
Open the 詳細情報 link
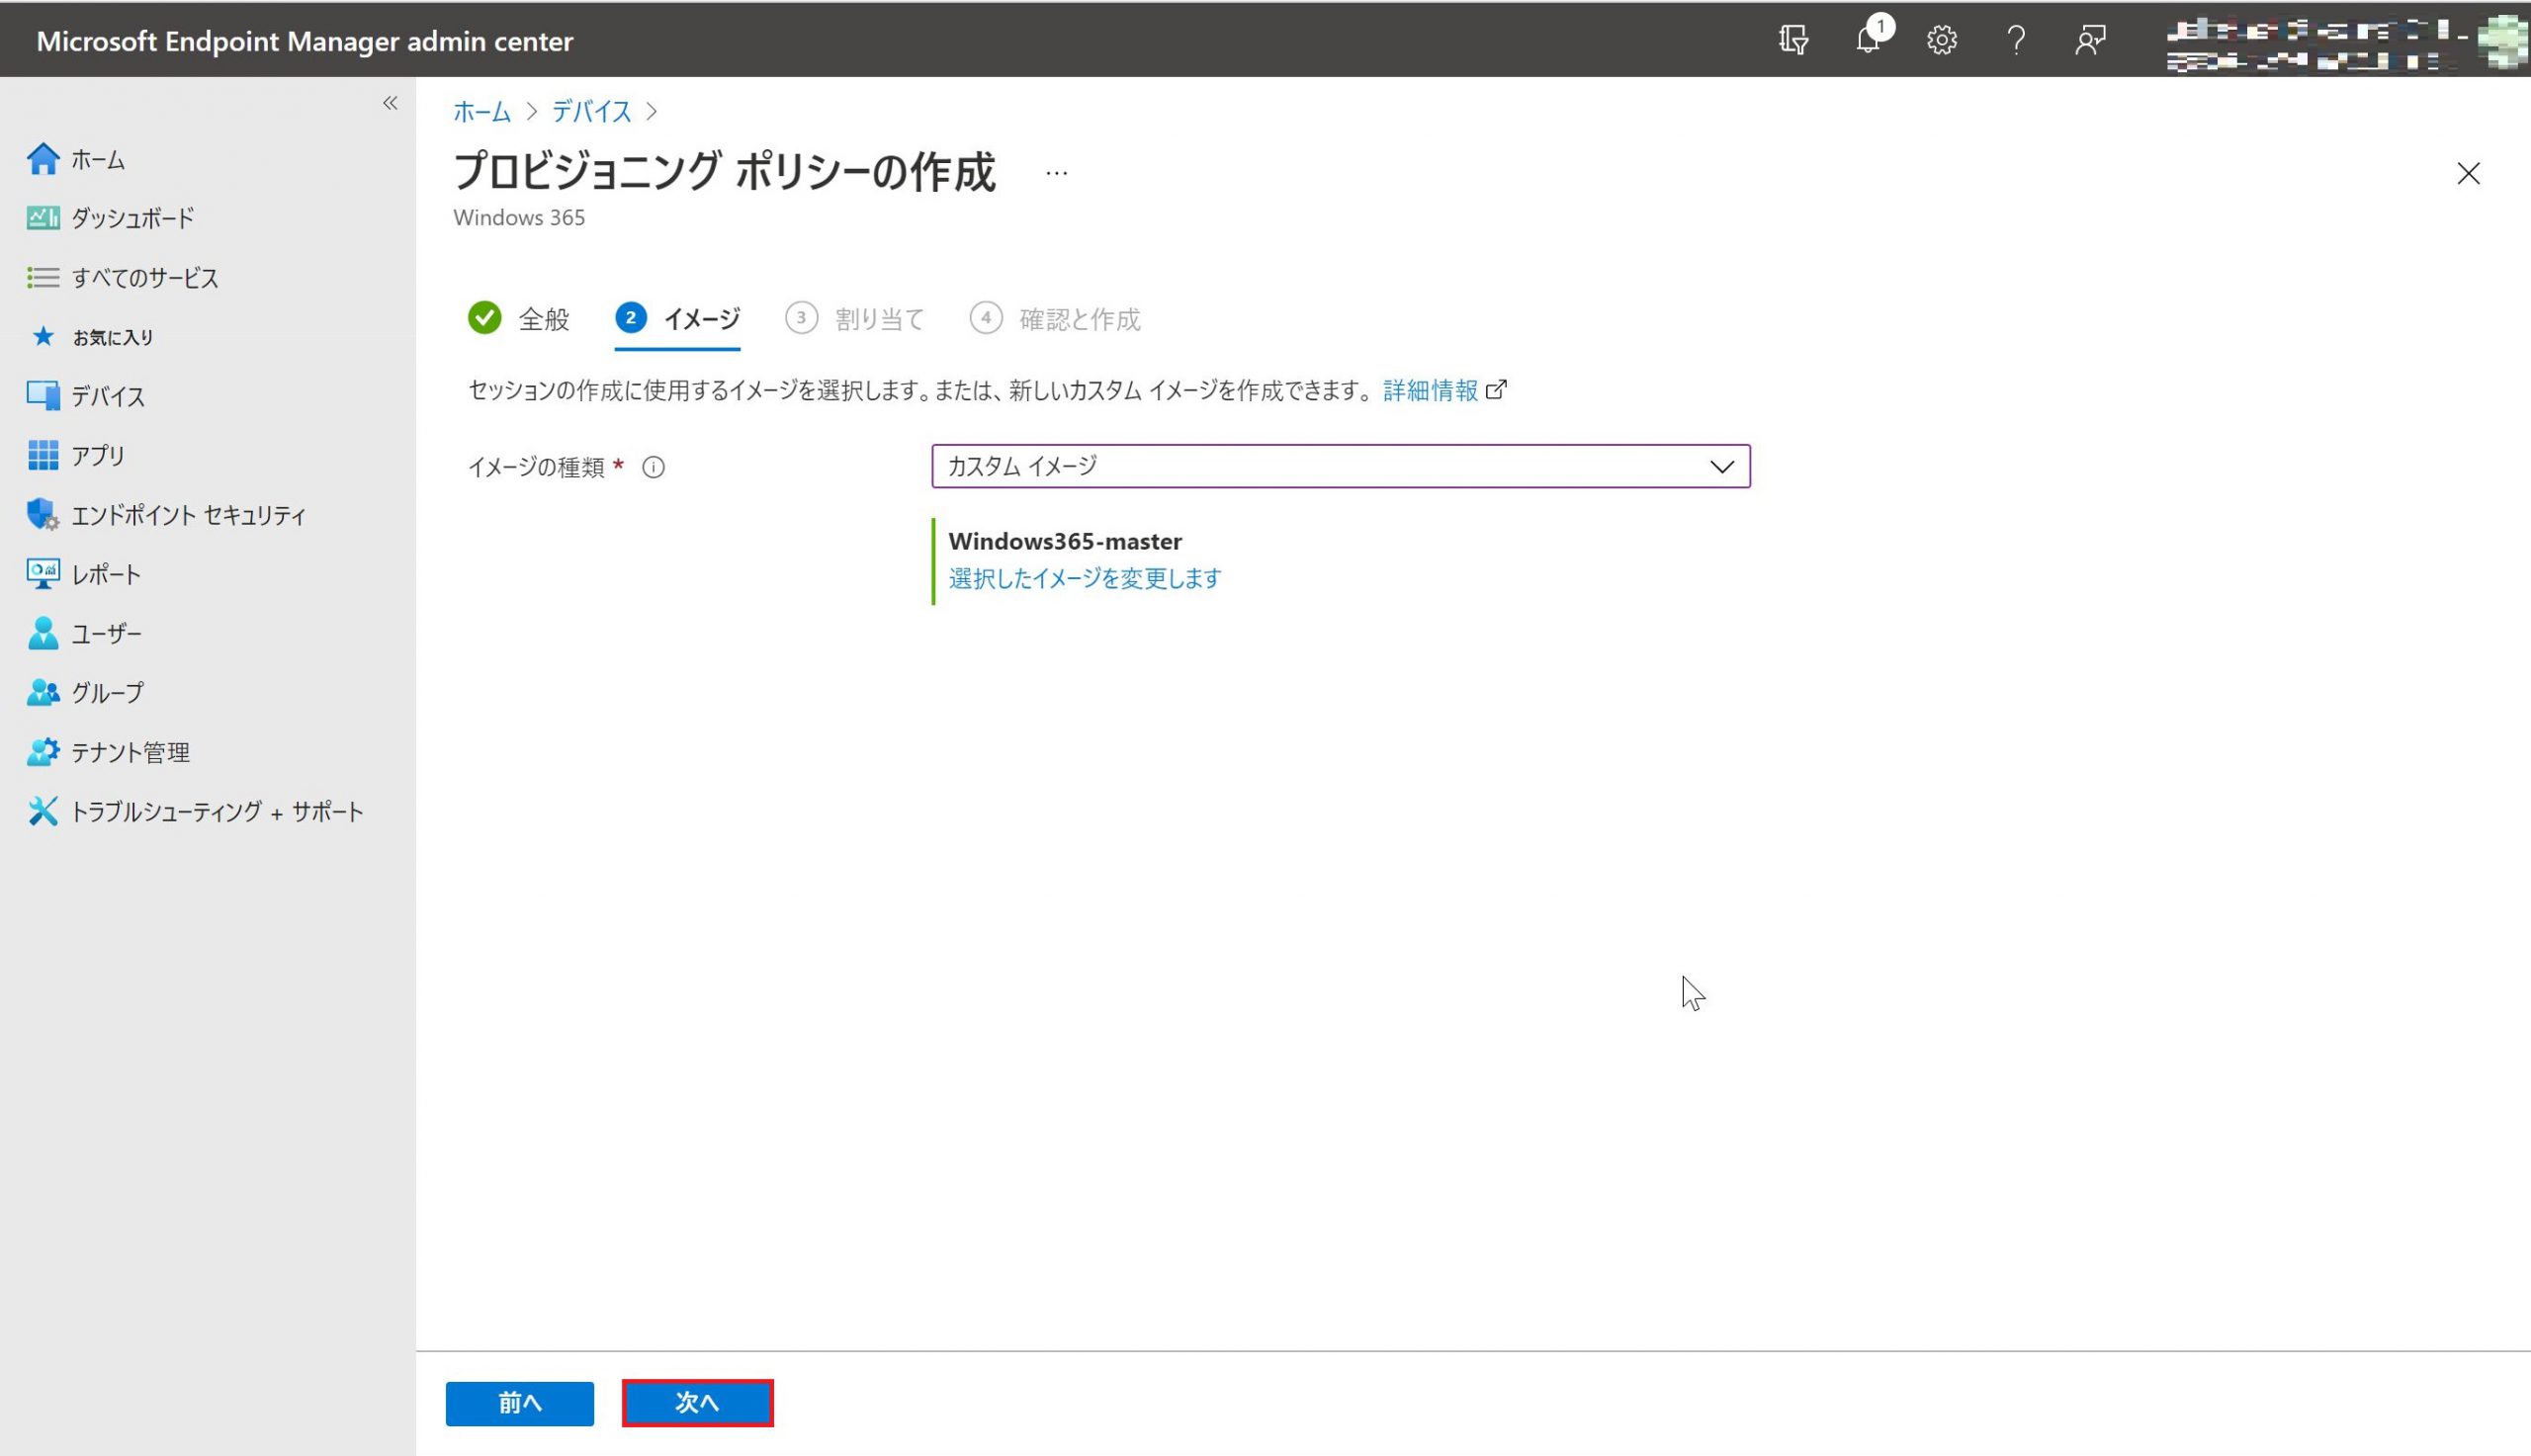pyautogui.click(x=1430, y=390)
